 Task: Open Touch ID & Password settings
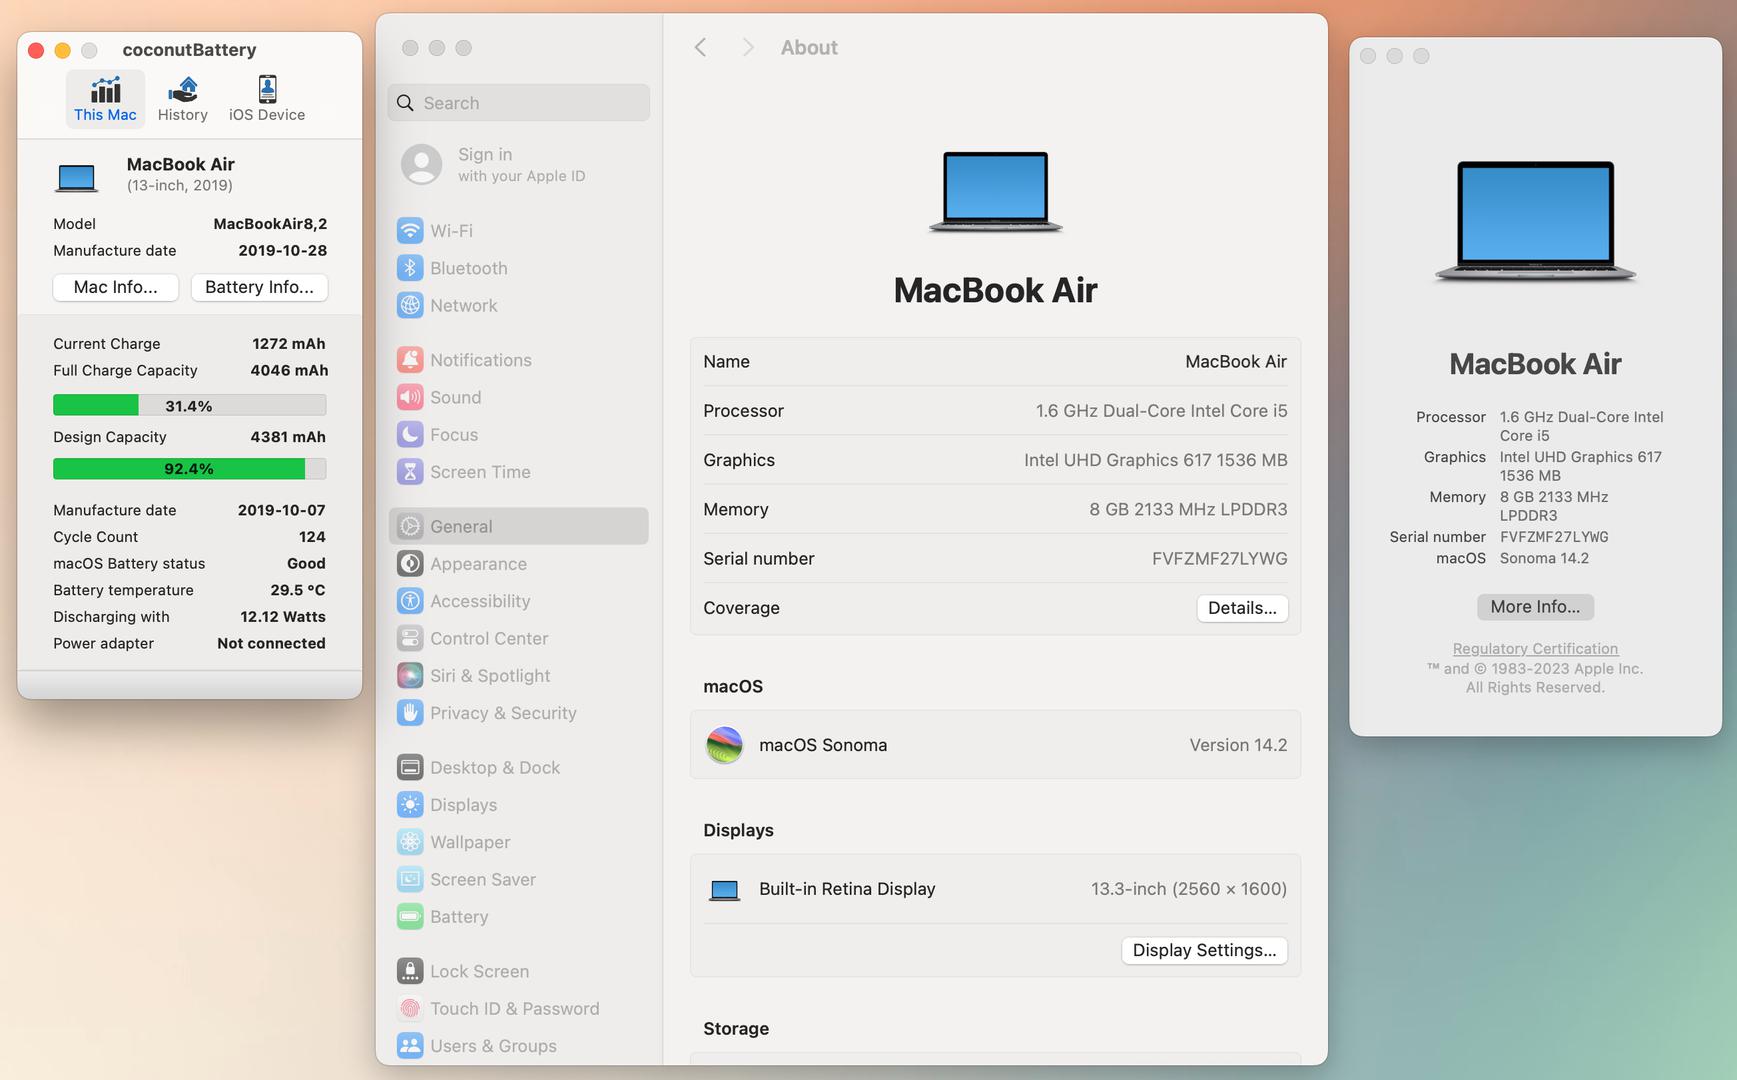click(x=514, y=1009)
